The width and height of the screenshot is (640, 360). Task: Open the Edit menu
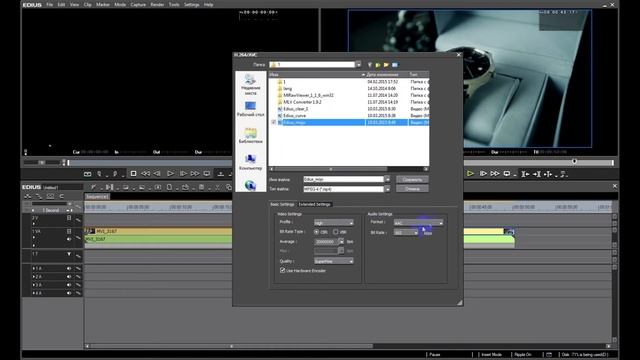point(61,4)
